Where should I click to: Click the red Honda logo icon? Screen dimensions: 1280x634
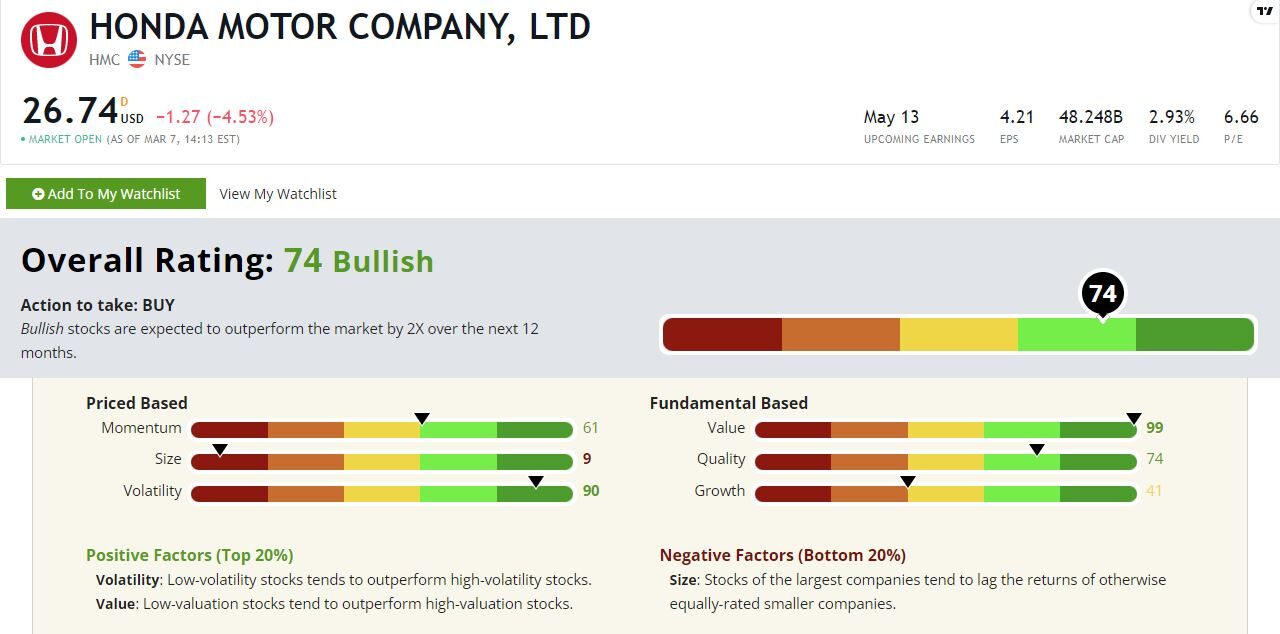pos(49,40)
